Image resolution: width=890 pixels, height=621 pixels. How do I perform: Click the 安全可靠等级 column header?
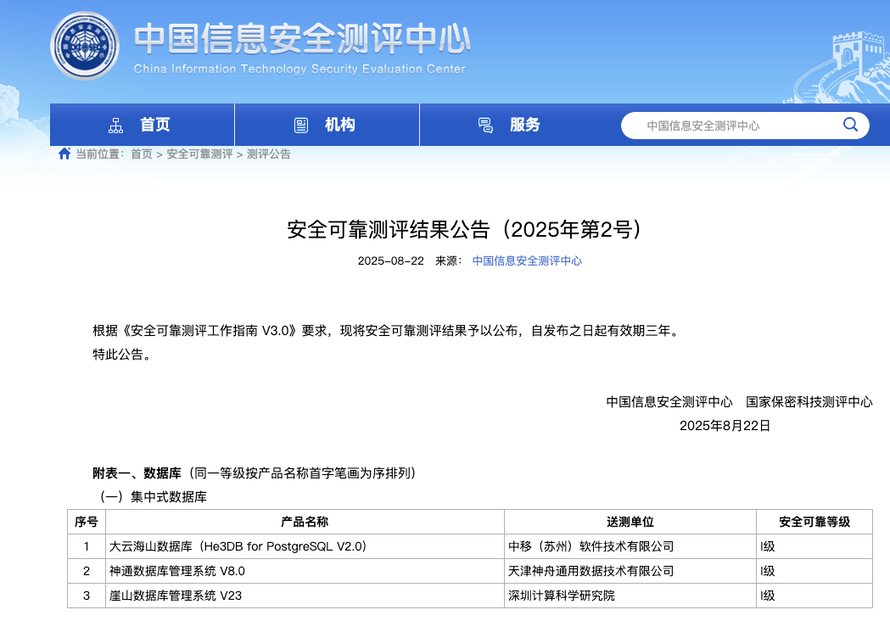pyautogui.click(x=815, y=522)
